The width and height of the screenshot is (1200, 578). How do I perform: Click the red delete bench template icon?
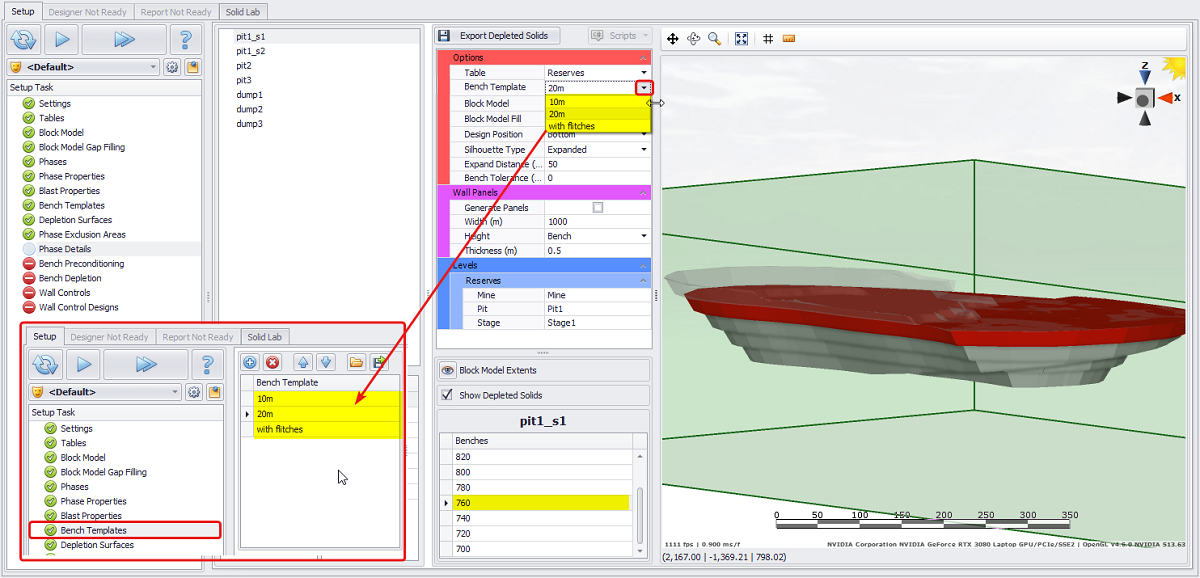[x=272, y=362]
